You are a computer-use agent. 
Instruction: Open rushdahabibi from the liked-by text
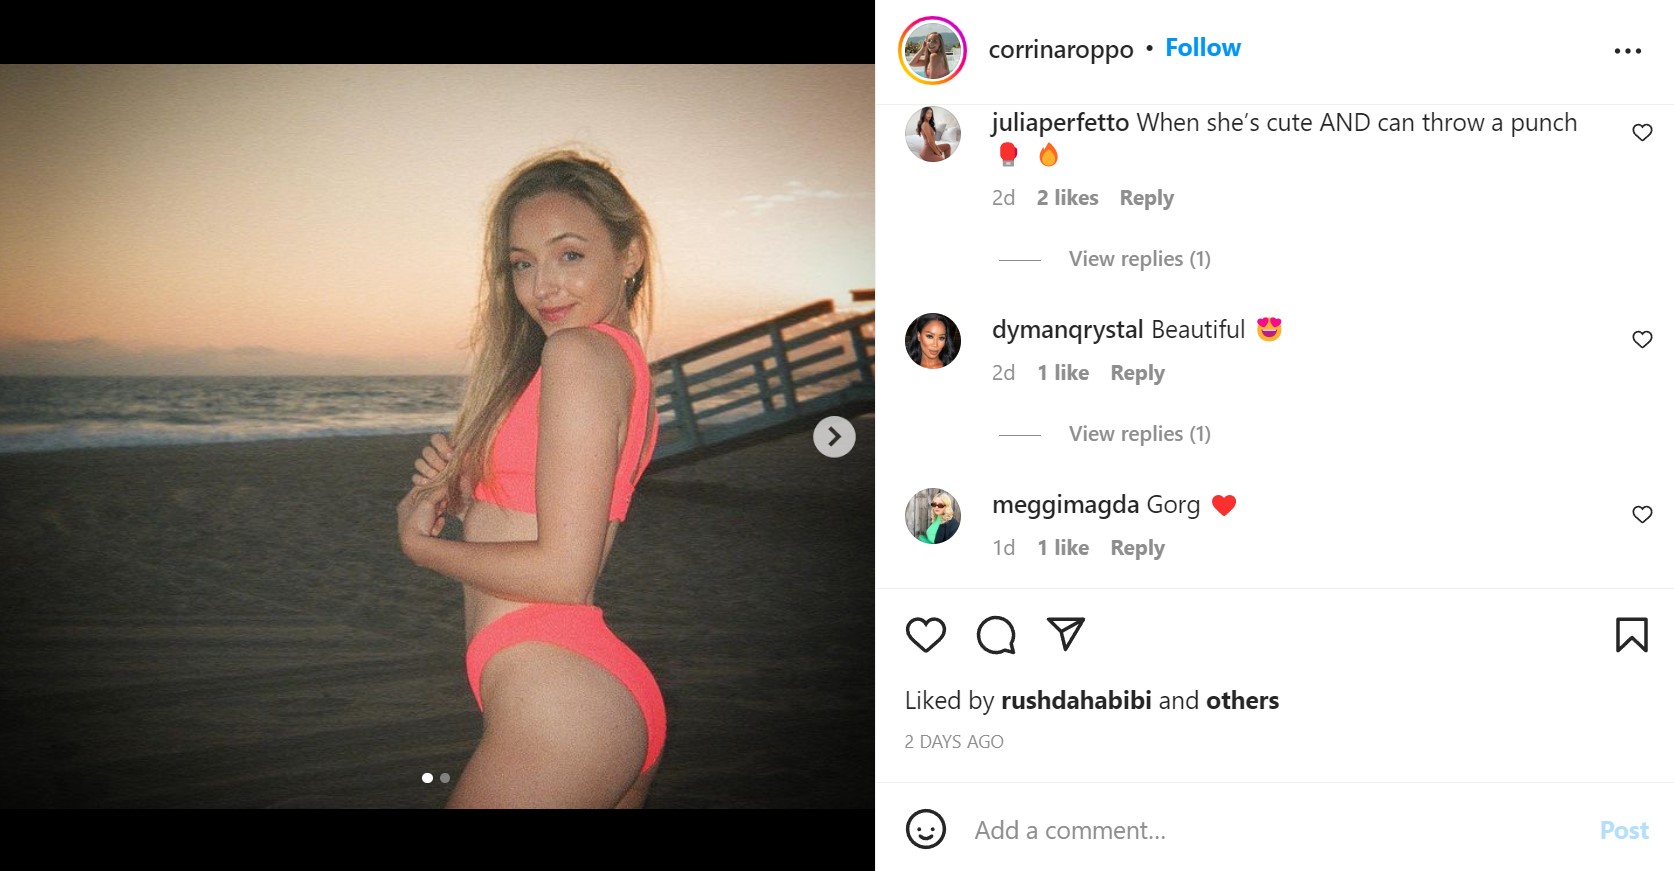[x=1075, y=701]
